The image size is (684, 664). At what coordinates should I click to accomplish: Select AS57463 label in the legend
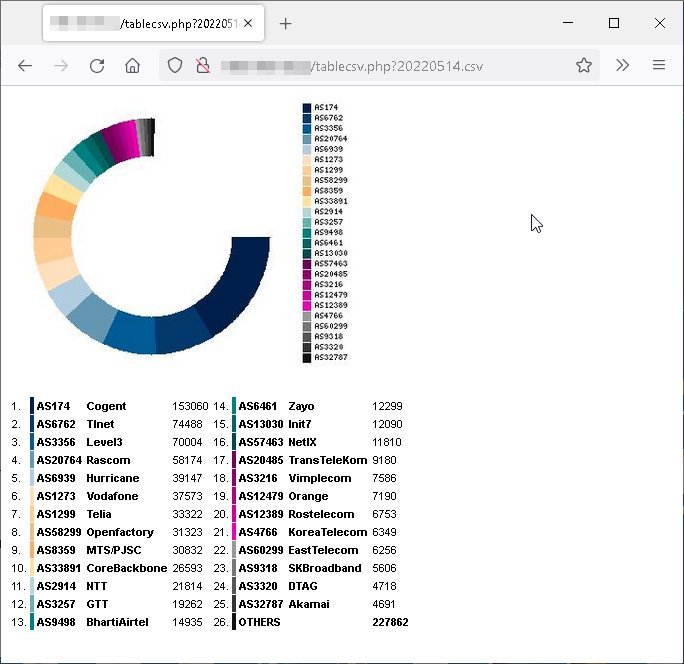pos(331,264)
